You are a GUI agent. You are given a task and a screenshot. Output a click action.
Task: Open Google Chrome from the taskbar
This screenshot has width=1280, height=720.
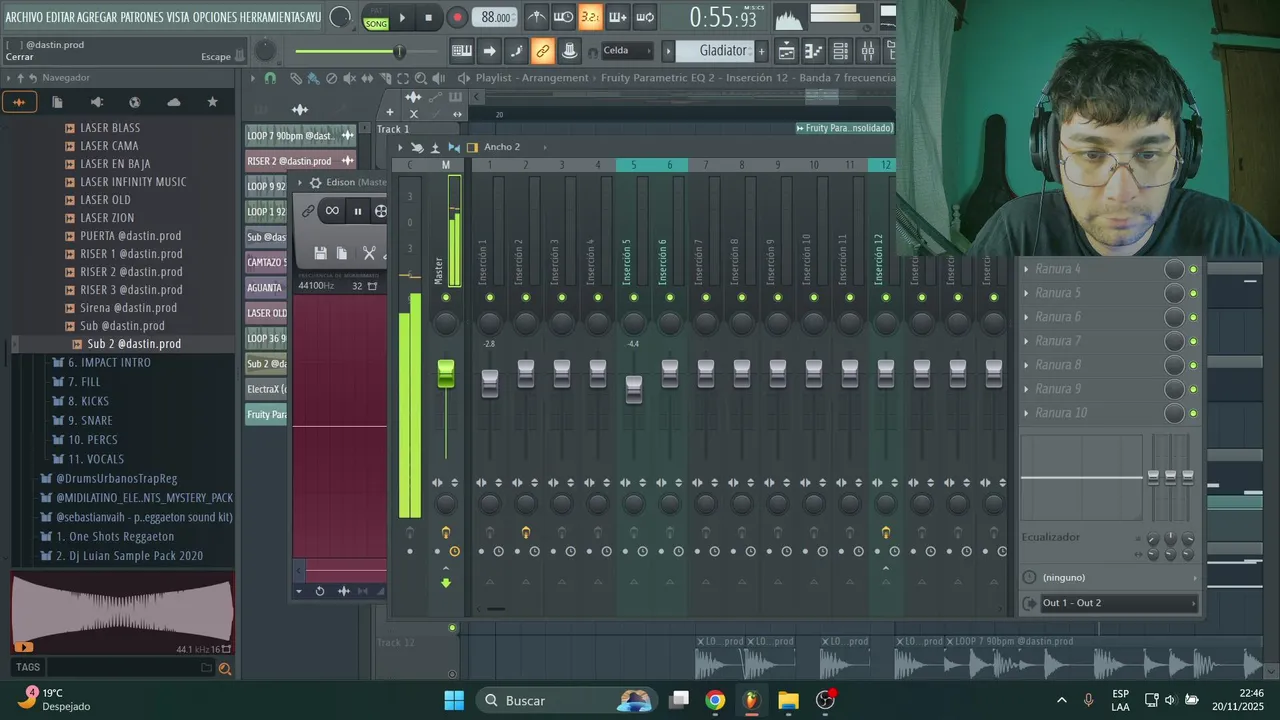pos(715,700)
